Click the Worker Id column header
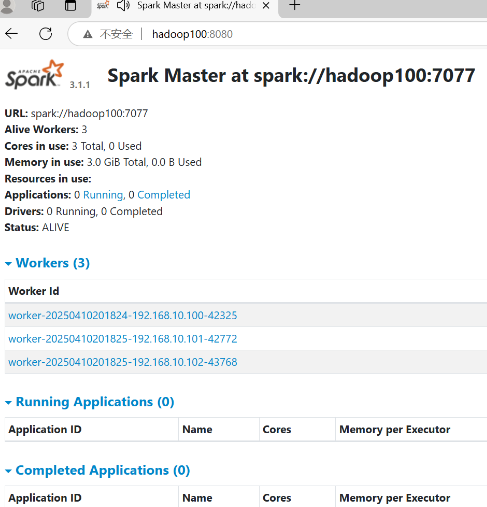Viewport: 487px width, 507px height. pyautogui.click(x=34, y=291)
